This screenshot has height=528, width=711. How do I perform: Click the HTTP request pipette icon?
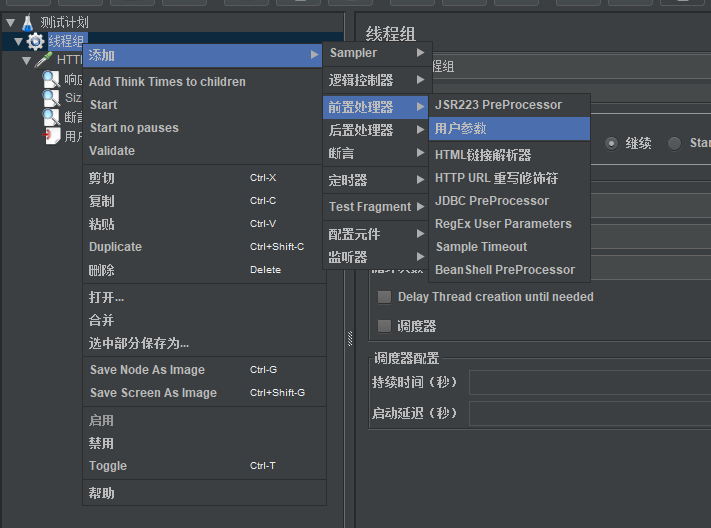44,59
